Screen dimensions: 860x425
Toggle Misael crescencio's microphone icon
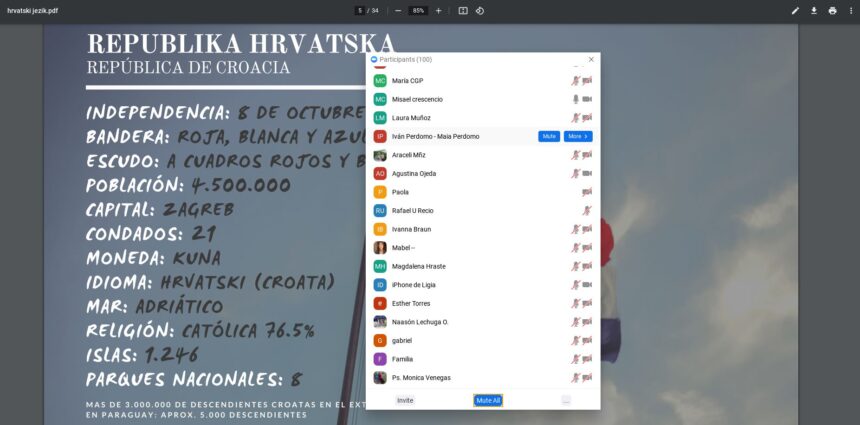(x=575, y=99)
